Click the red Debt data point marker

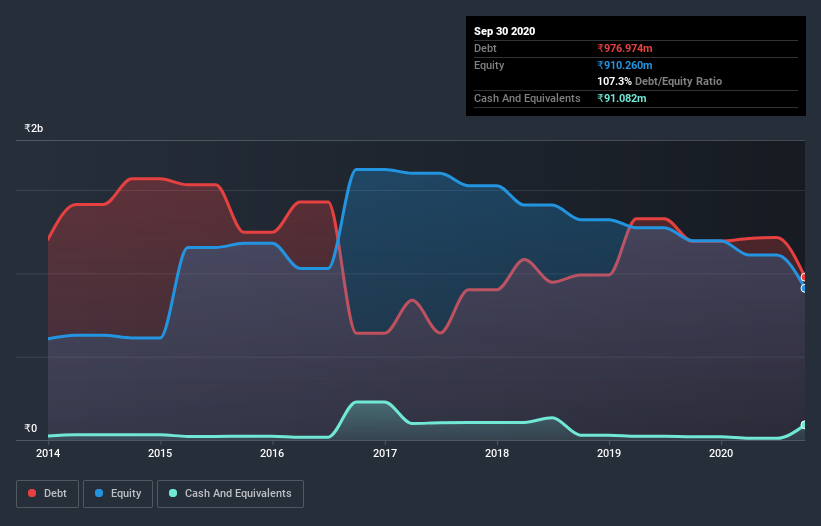pyautogui.click(x=804, y=277)
